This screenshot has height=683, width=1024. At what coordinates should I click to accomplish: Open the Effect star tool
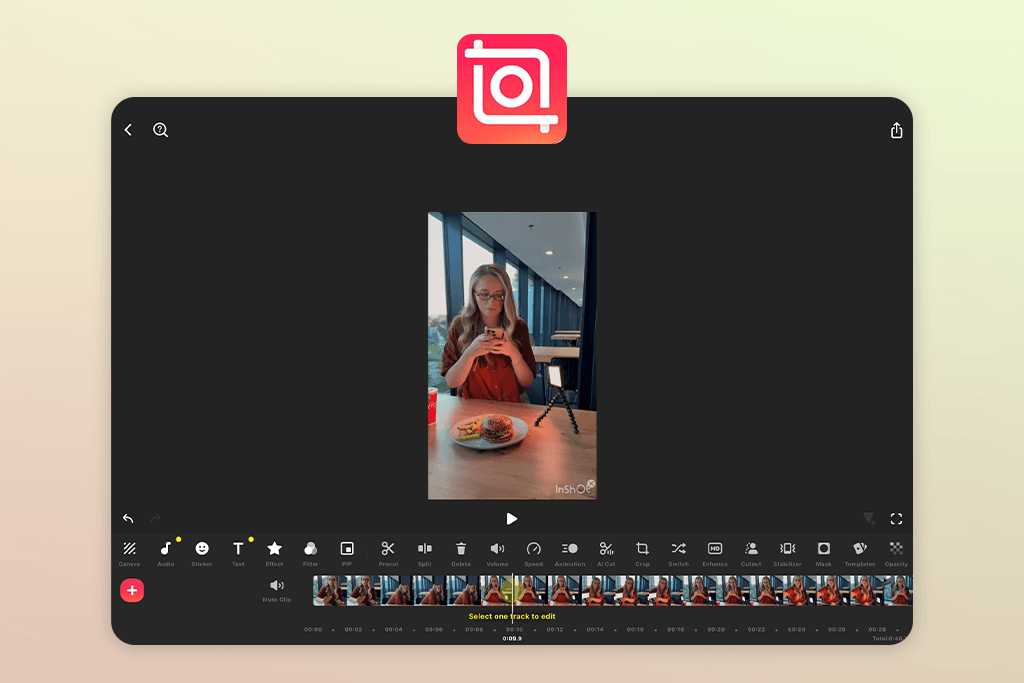pyautogui.click(x=274, y=553)
